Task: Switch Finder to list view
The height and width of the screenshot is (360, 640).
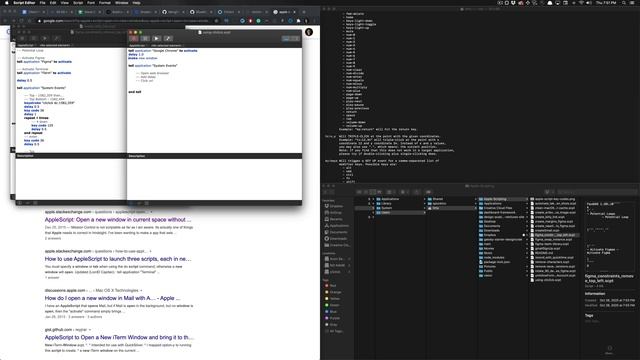Action: pyautogui.click(x=366, y=192)
